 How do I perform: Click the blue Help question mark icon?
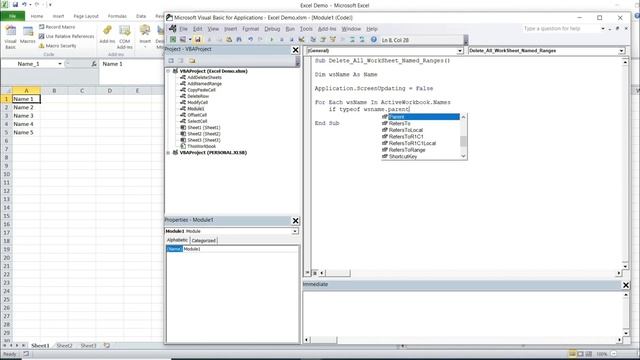tap(373, 40)
